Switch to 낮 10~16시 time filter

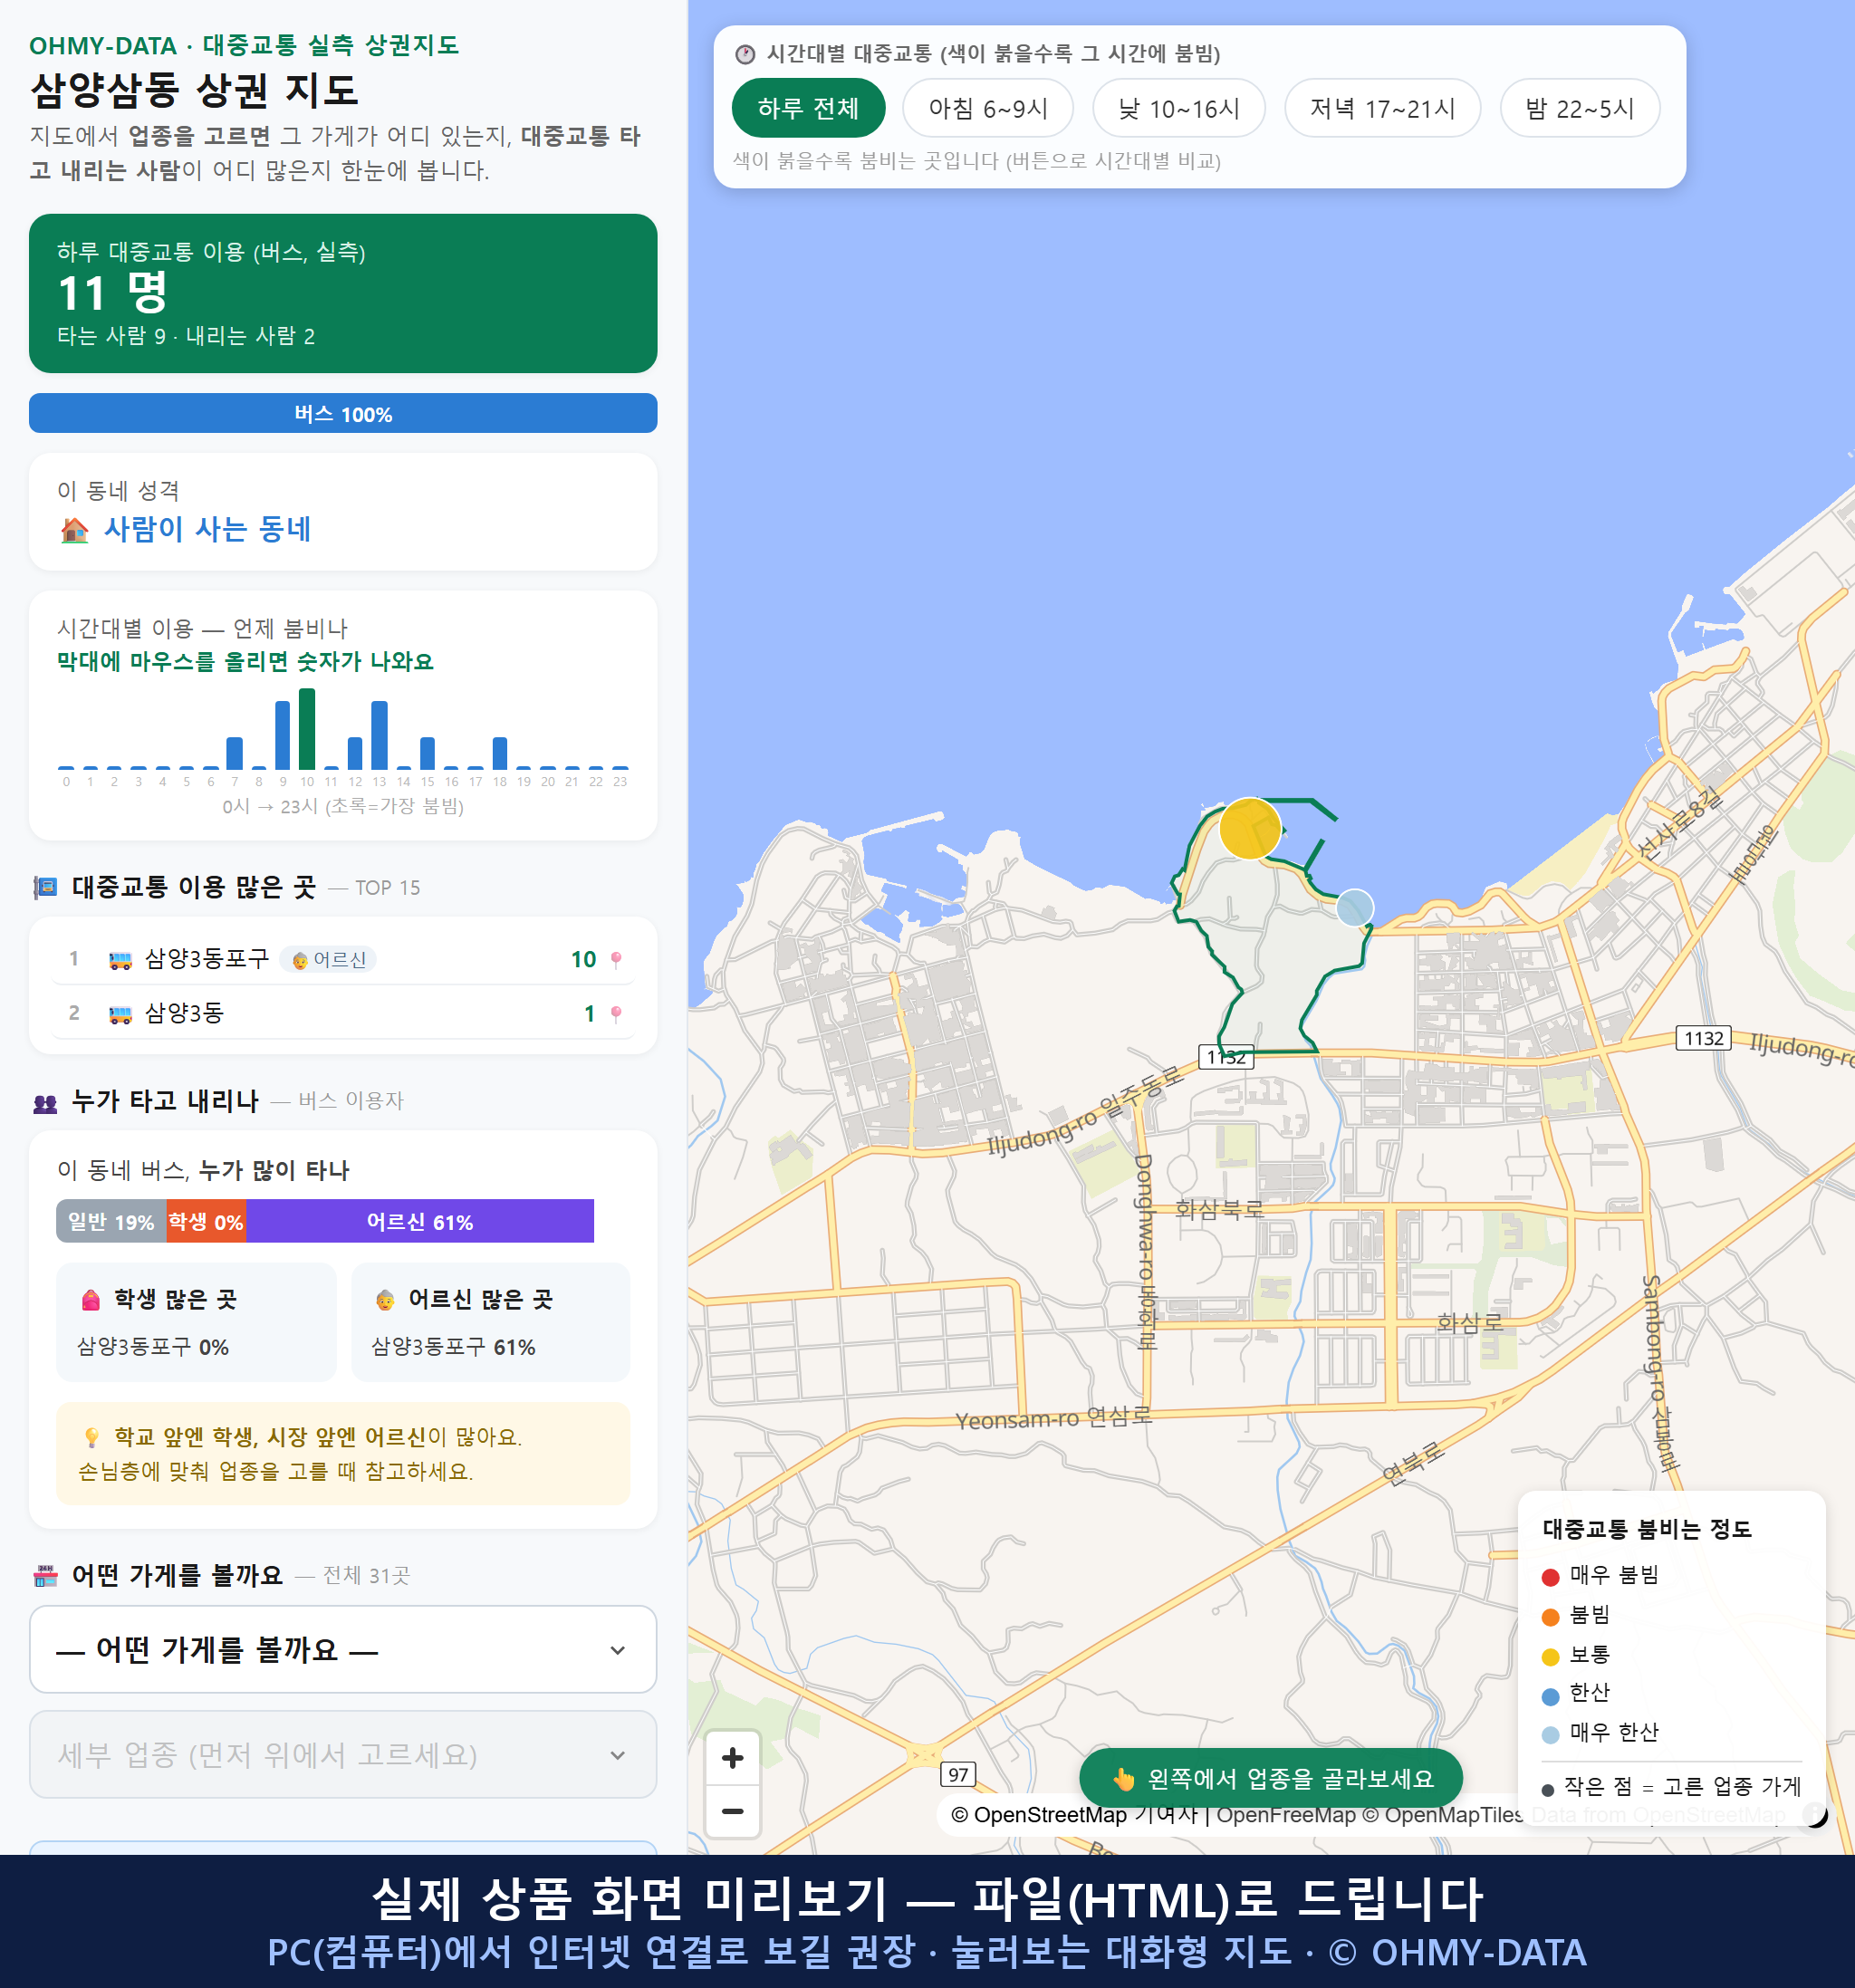[1179, 108]
